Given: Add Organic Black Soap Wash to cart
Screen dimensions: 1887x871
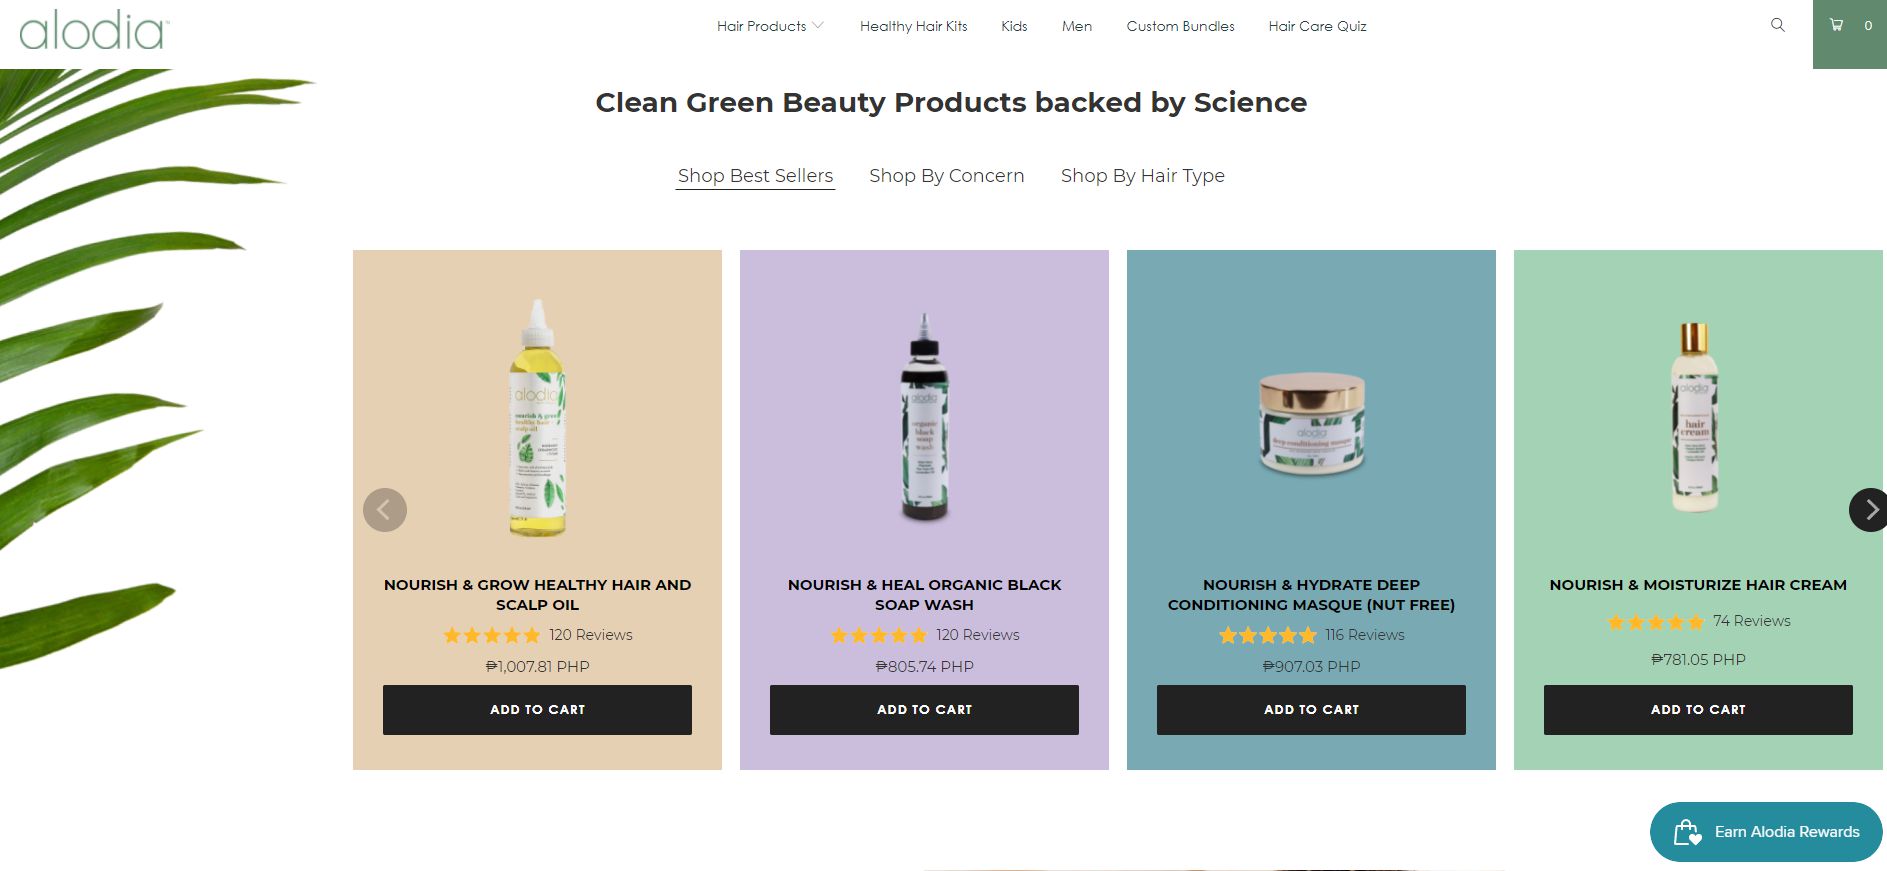Looking at the screenshot, I should pyautogui.click(x=924, y=710).
